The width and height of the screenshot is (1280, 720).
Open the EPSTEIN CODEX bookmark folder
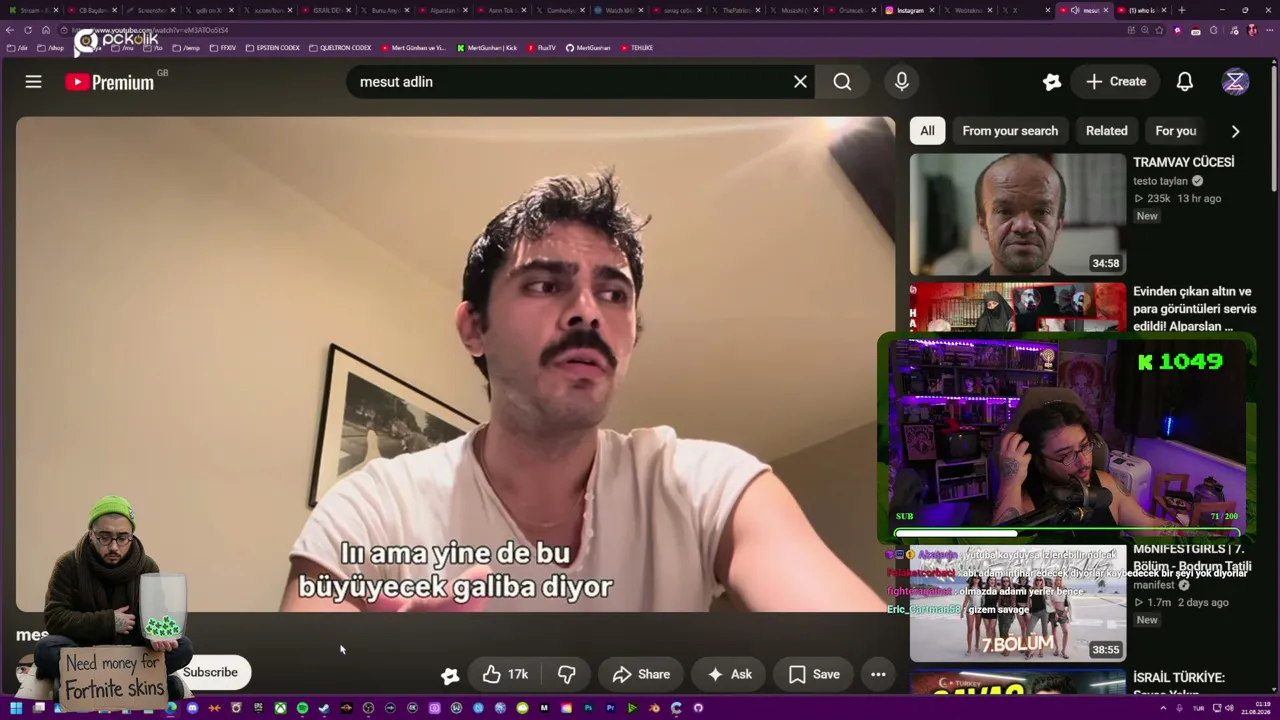coord(273,48)
